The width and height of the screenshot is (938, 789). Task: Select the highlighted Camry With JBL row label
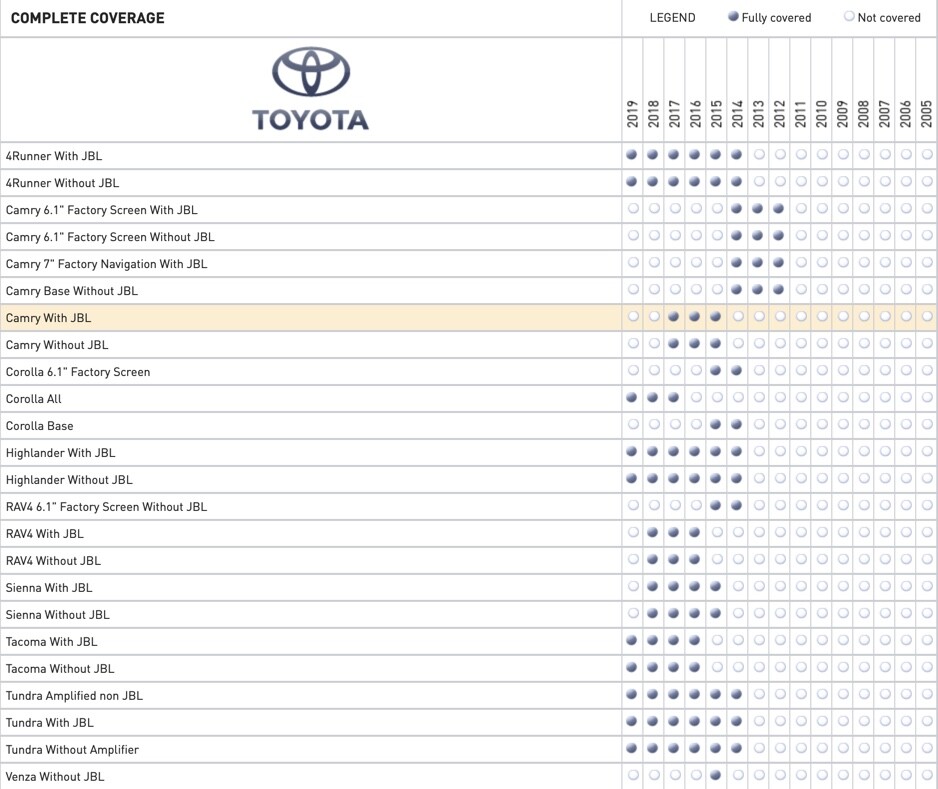(x=48, y=318)
